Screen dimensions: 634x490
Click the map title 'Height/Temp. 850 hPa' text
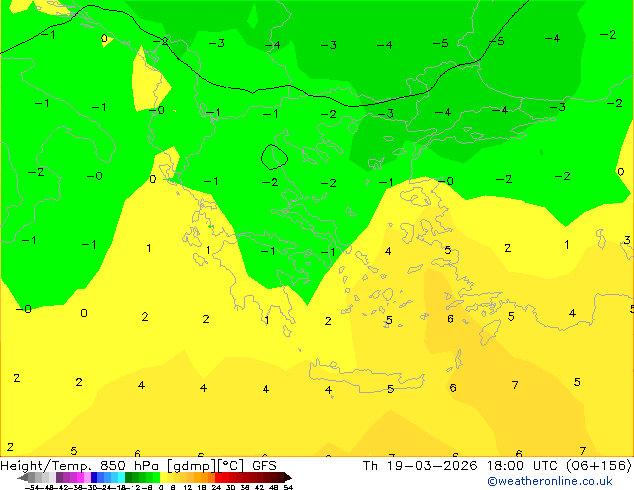[80, 465]
